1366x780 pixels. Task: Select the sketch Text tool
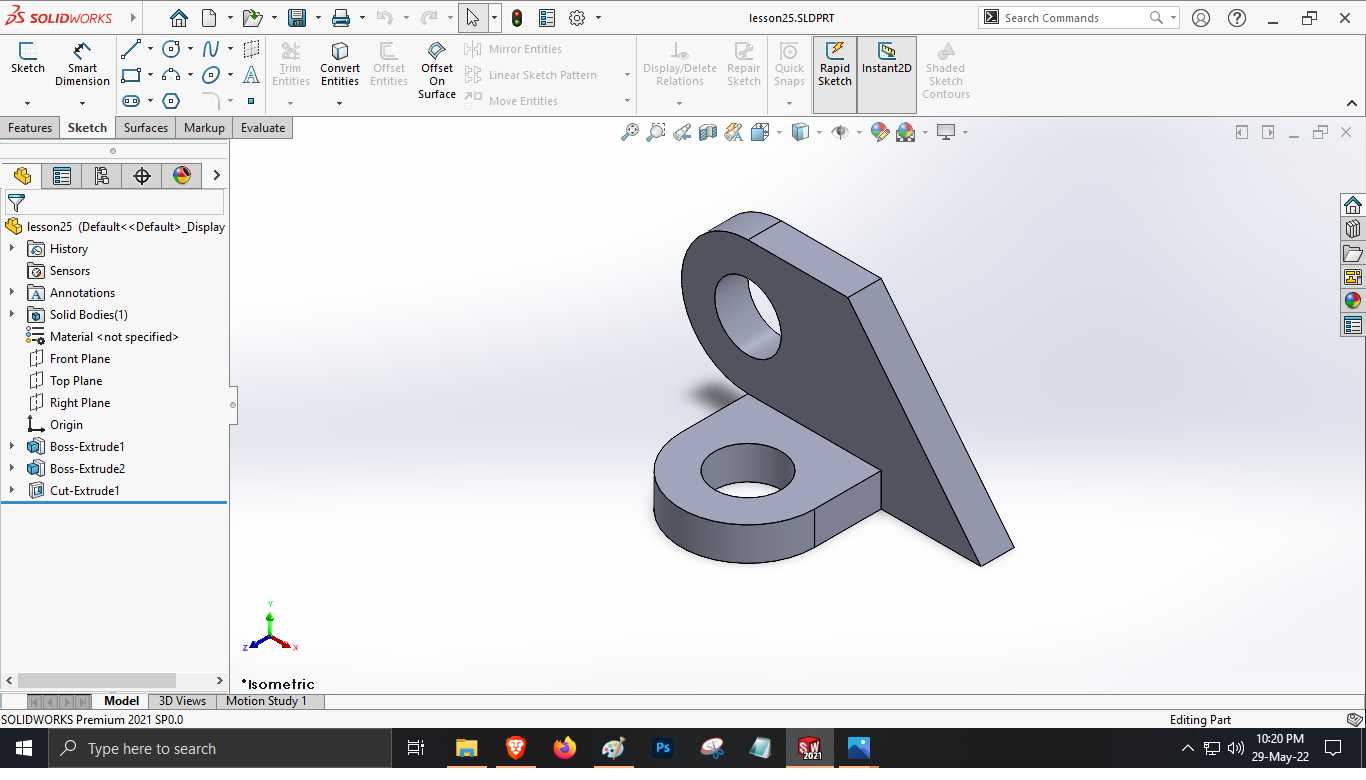pyautogui.click(x=251, y=75)
